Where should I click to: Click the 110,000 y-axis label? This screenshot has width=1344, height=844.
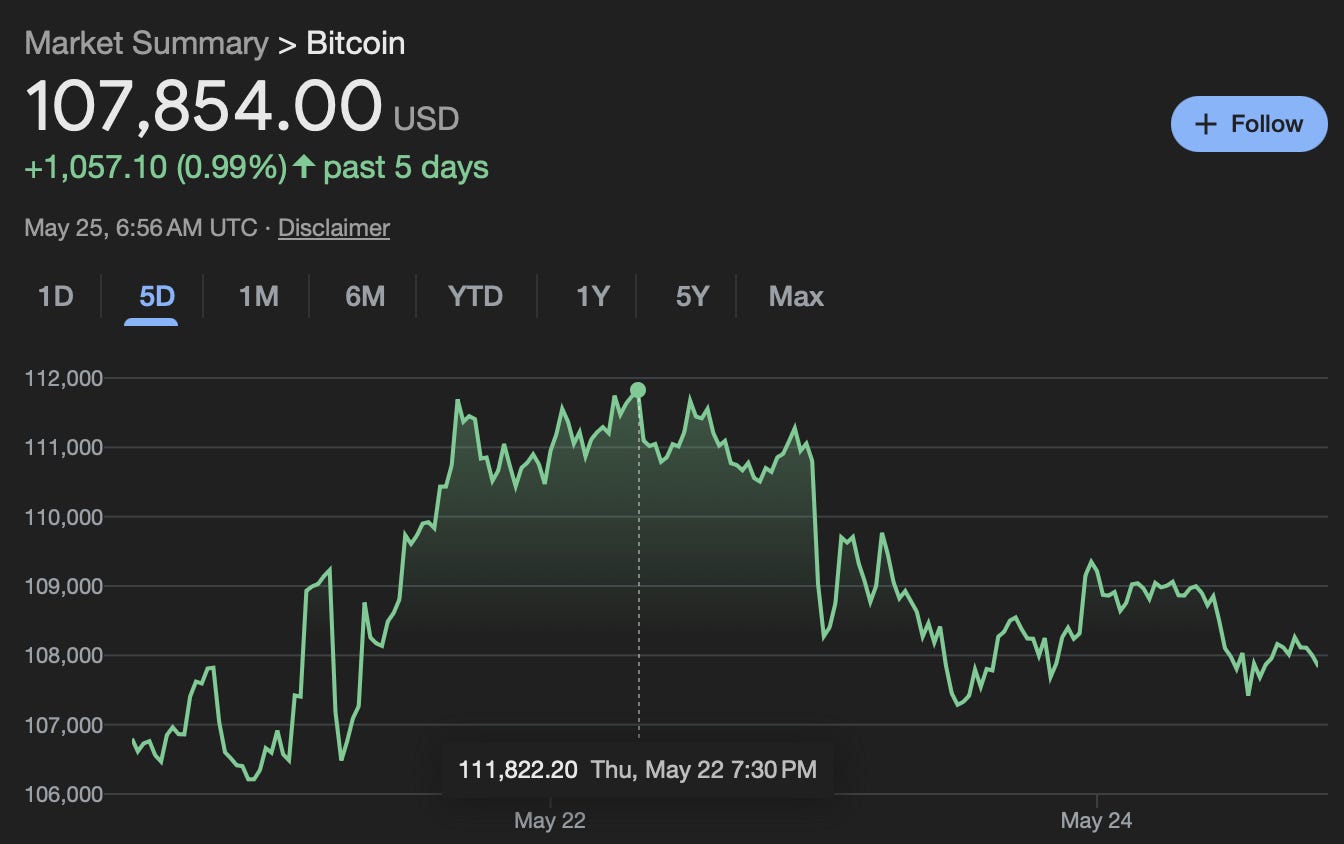pyautogui.click(x=64, y=517)
